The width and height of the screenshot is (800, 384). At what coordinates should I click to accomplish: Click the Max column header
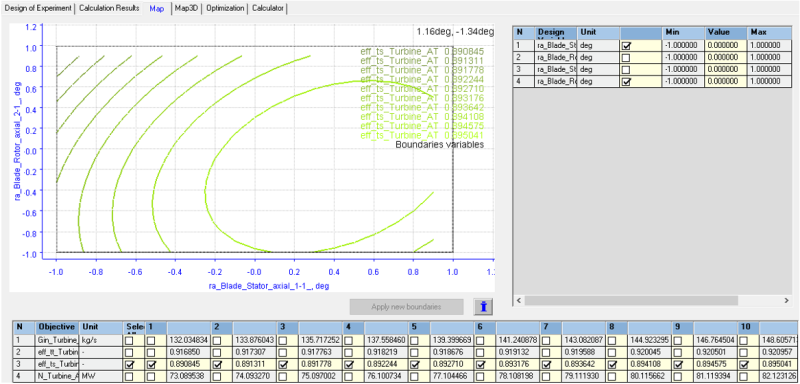pos(770,33)
